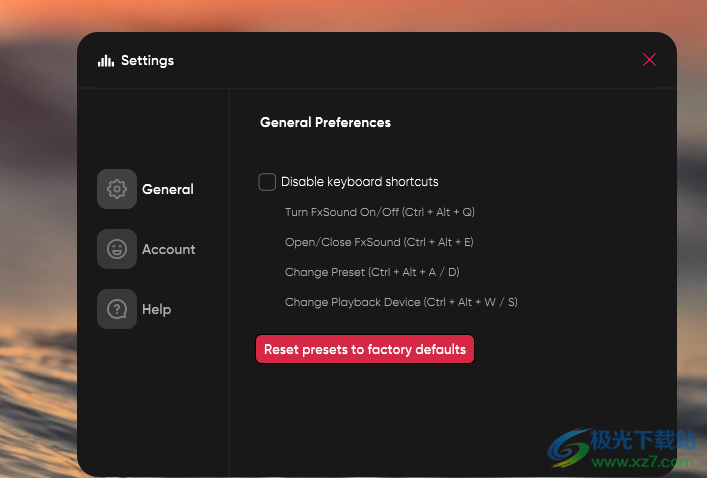Select the General Preferences heading
Image resolution: width=707 pixels, height=478 pixels.
coord(325,123)
